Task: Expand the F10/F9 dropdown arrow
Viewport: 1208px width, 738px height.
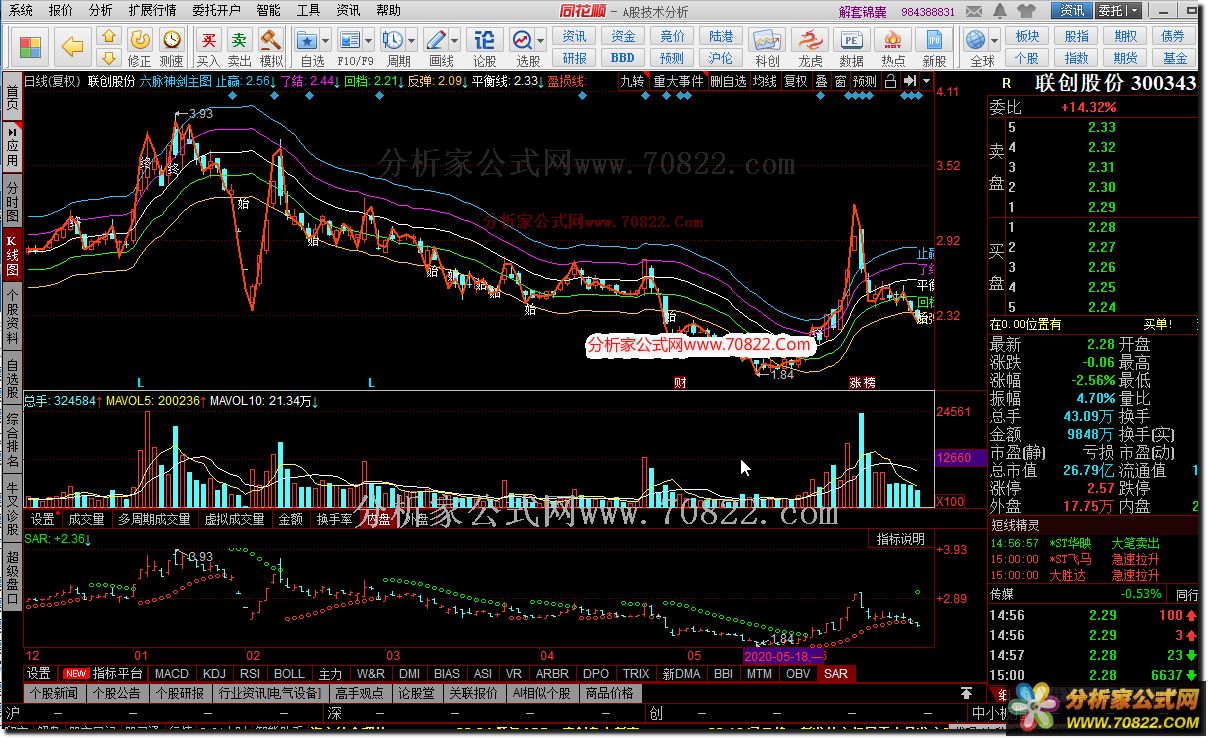Action: tap(369, 41)
